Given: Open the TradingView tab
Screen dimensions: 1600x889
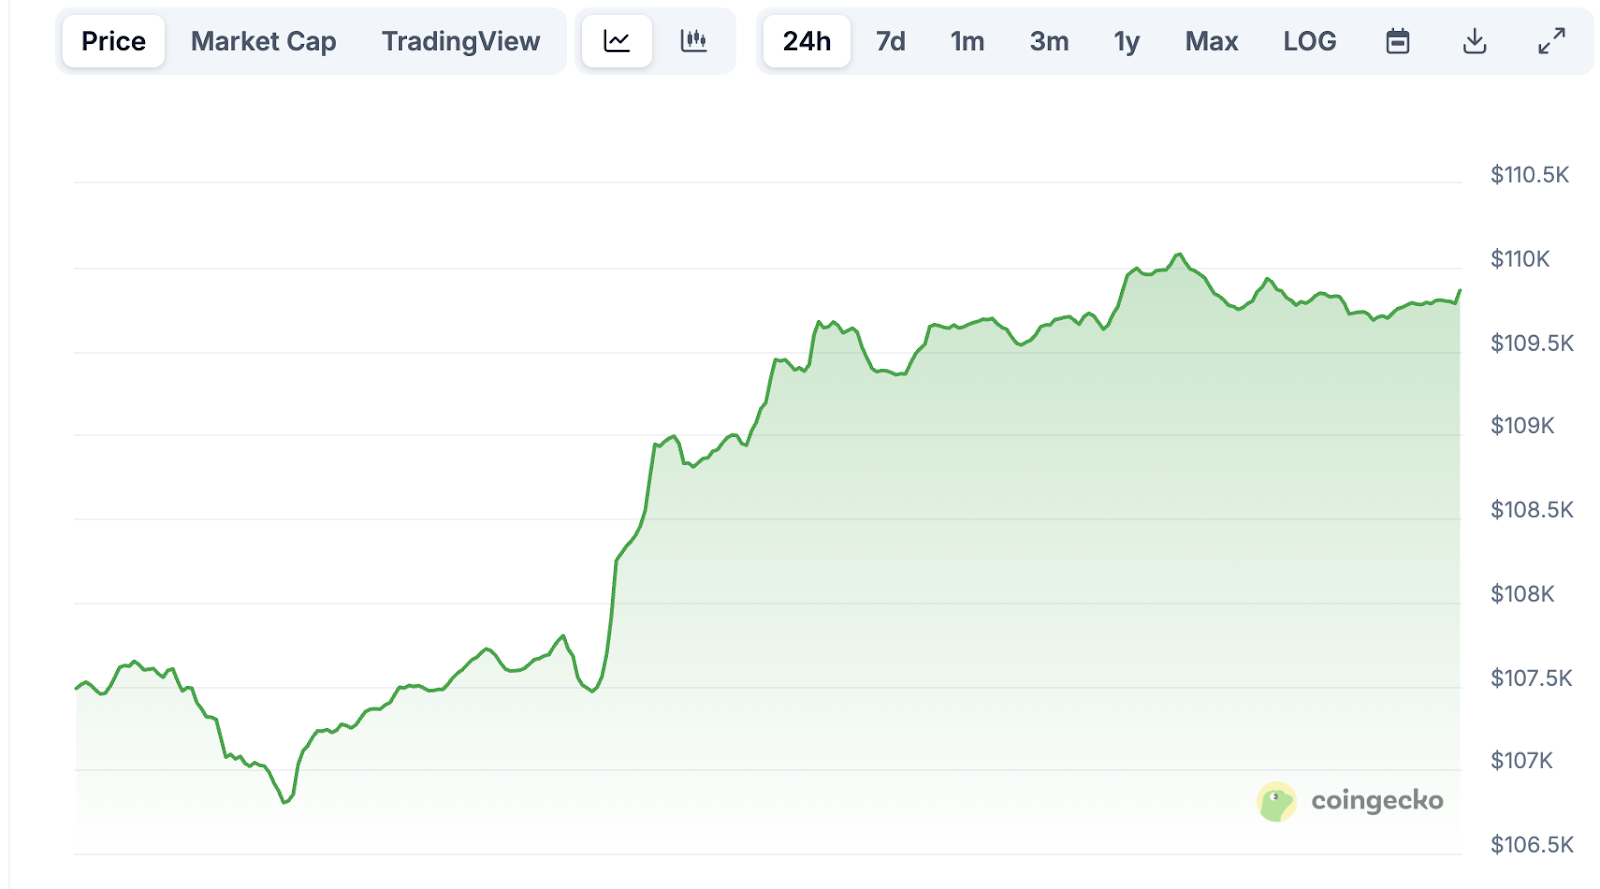Looking at the screenshot, I should (x=460, y=41).
